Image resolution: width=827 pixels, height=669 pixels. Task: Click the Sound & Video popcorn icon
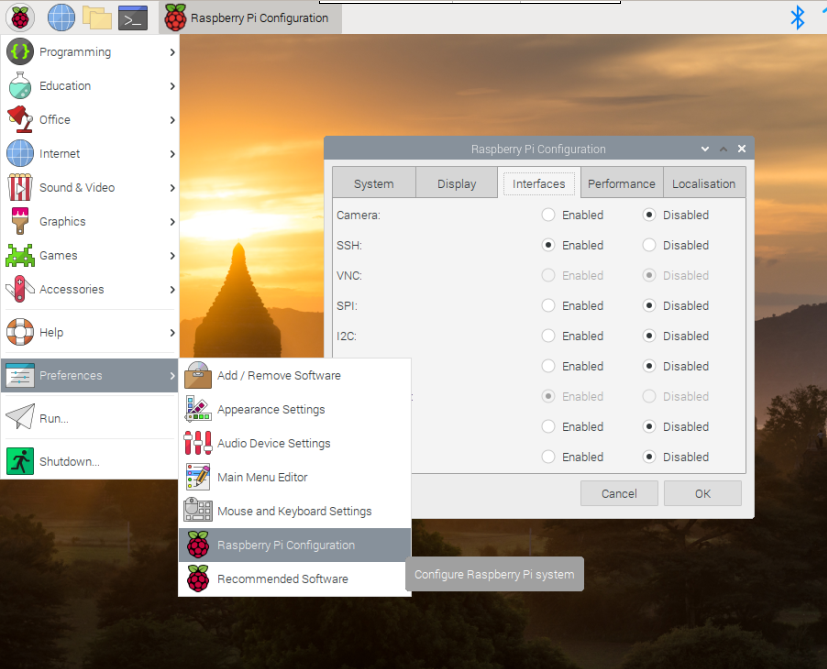tap(20, 187)
